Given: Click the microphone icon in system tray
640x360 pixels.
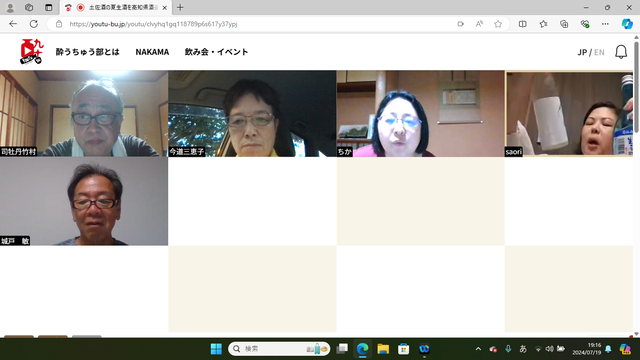Looking at the screenshot, I should 508,349.
